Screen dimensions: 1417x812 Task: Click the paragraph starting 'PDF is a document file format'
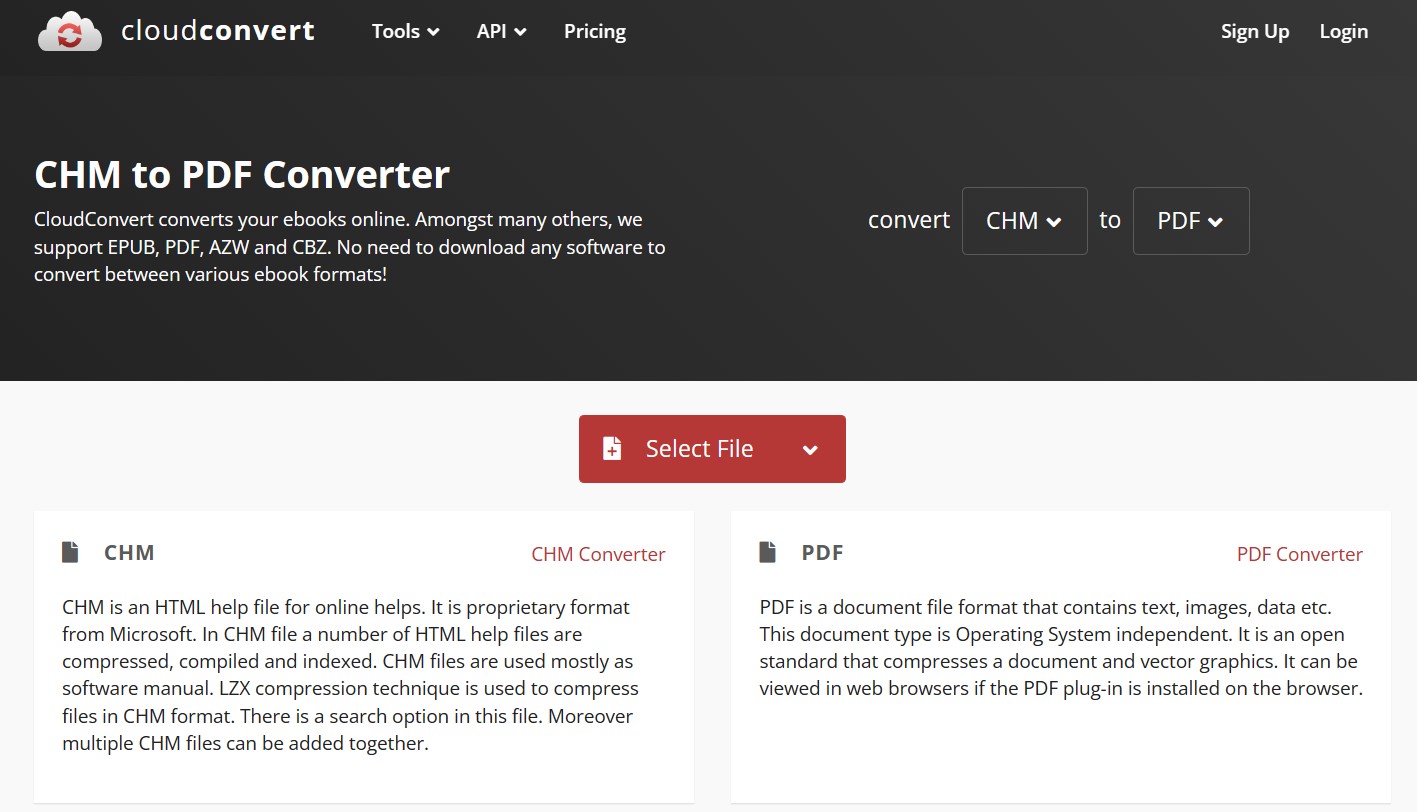click(x=1061, y=648)
